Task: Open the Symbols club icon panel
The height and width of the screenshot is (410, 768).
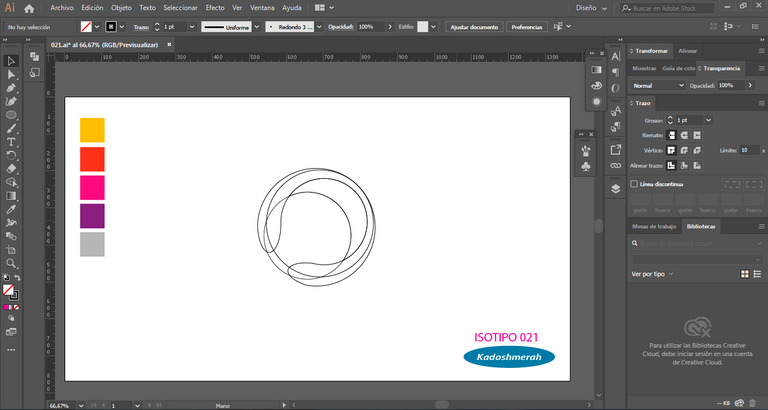Action: coord(586,167)
